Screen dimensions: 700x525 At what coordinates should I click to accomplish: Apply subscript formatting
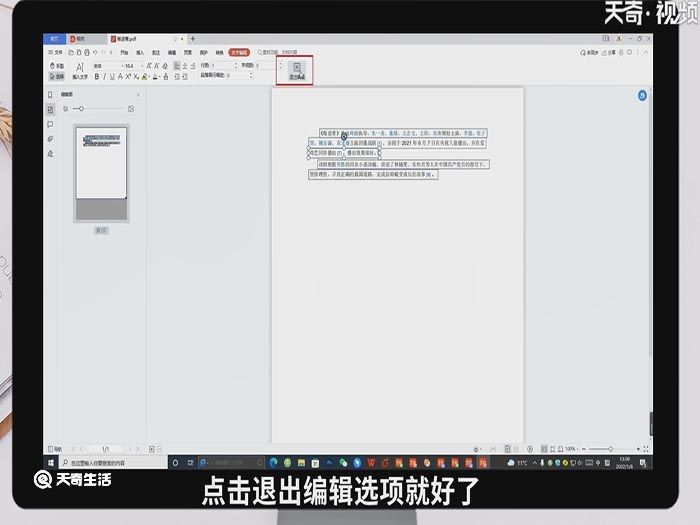tap(136, 77)
